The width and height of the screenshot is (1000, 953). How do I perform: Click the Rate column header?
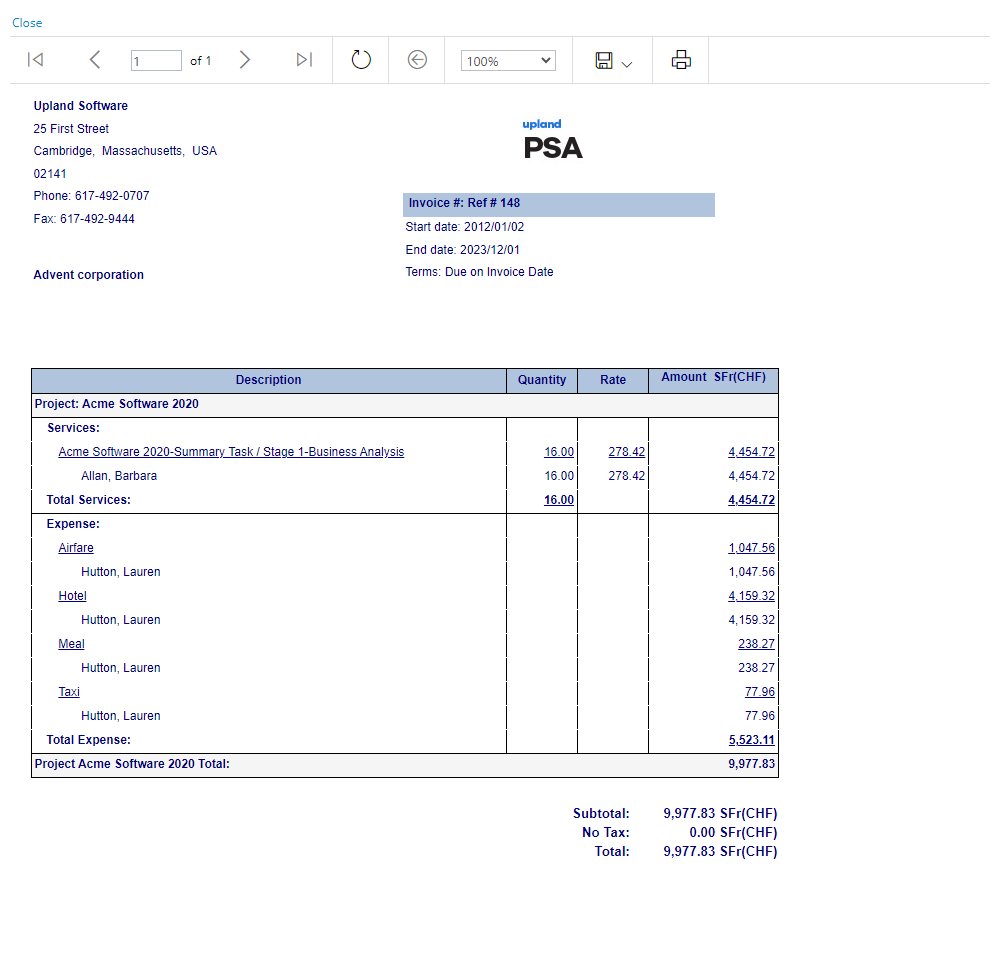[x=613, y=380]
